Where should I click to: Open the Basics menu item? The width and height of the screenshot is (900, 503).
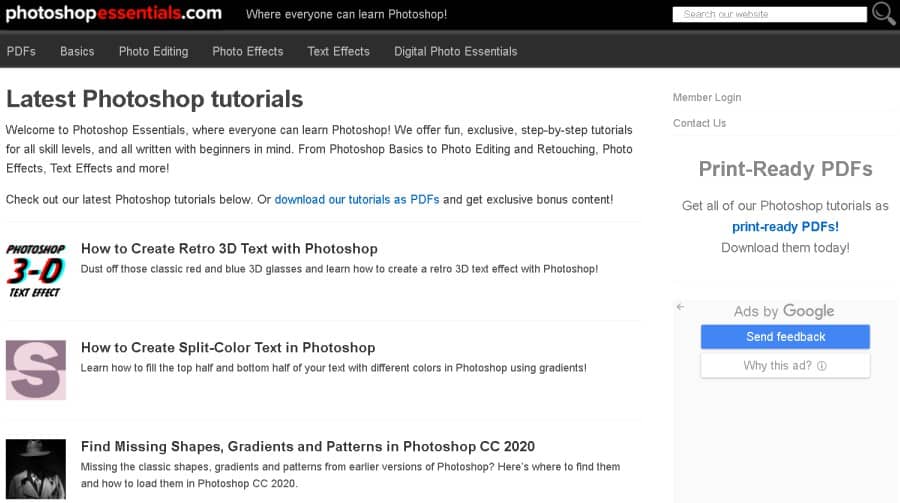[77, 51]
